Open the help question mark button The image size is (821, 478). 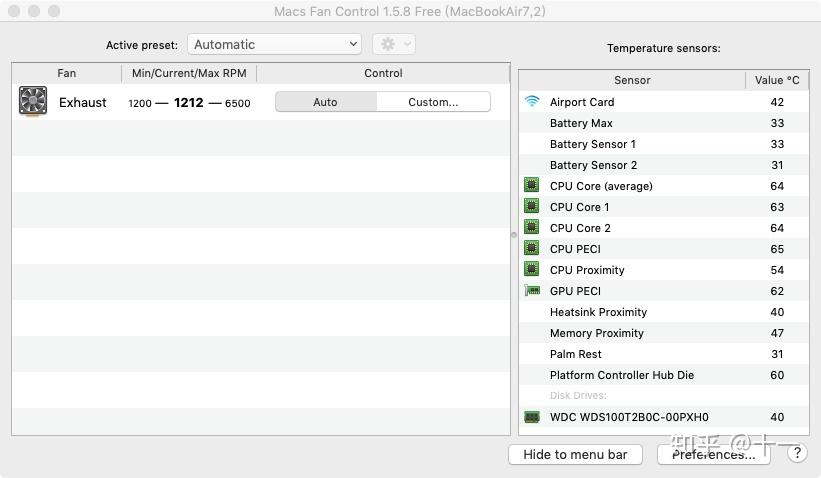point(797,453)
